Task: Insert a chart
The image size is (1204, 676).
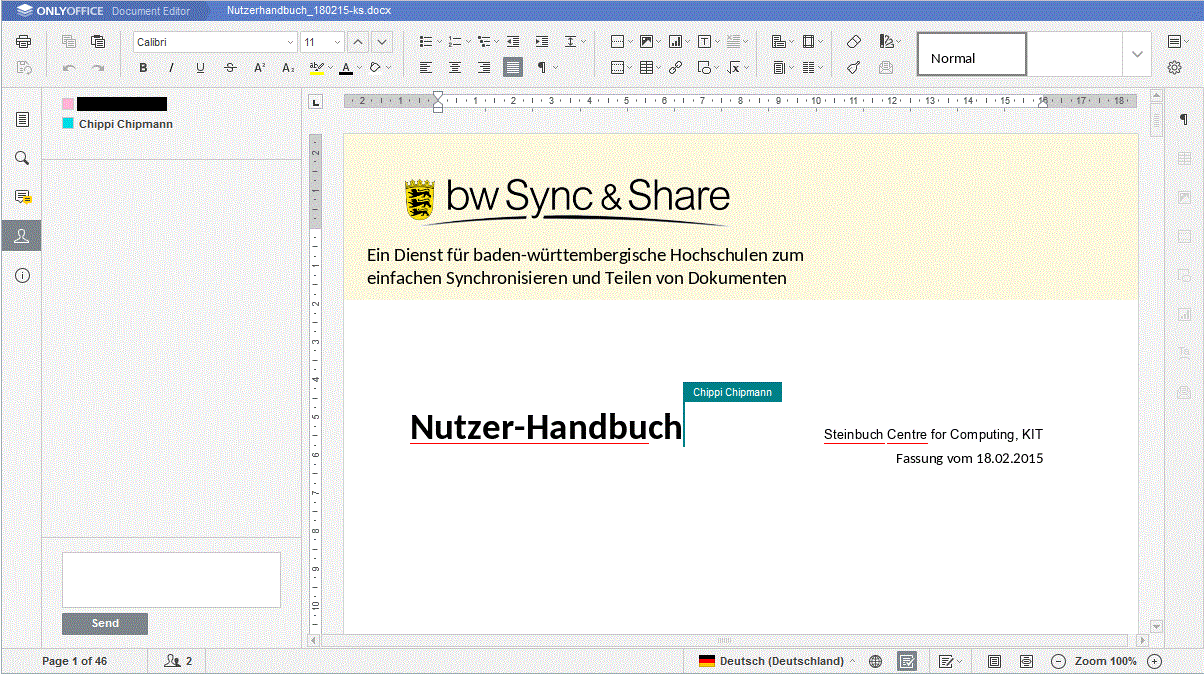Action: (679, 41)
